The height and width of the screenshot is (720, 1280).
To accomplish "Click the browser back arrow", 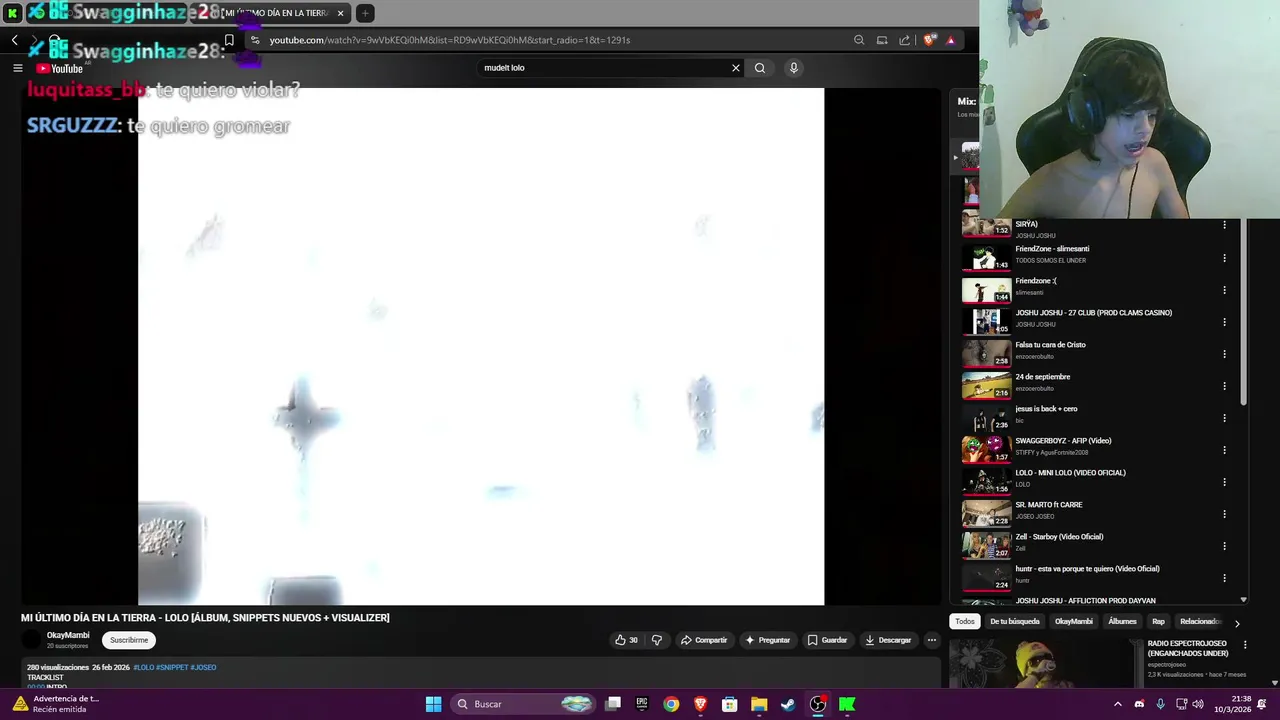I will 14,40.
